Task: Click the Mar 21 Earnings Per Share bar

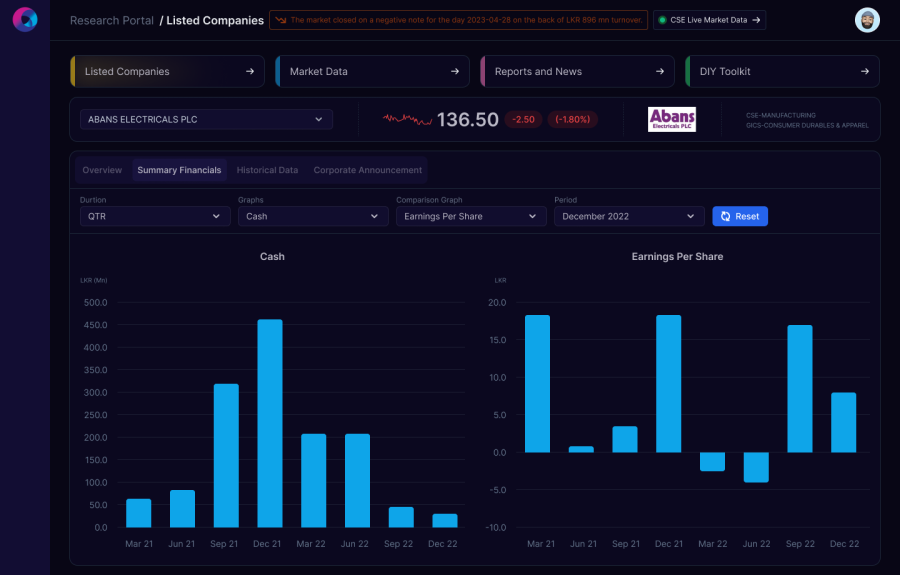Action: coord(537,383)
